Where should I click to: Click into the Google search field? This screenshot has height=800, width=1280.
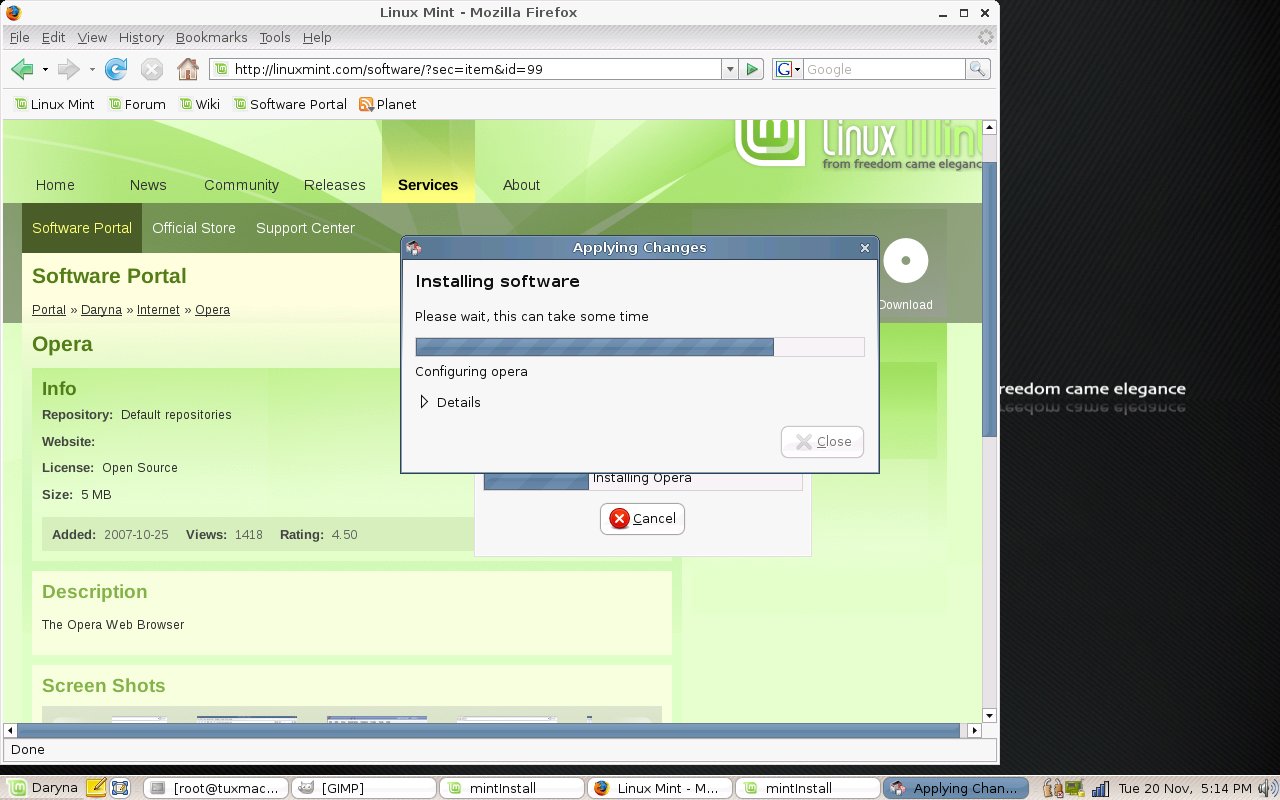(x=884, y=69)
